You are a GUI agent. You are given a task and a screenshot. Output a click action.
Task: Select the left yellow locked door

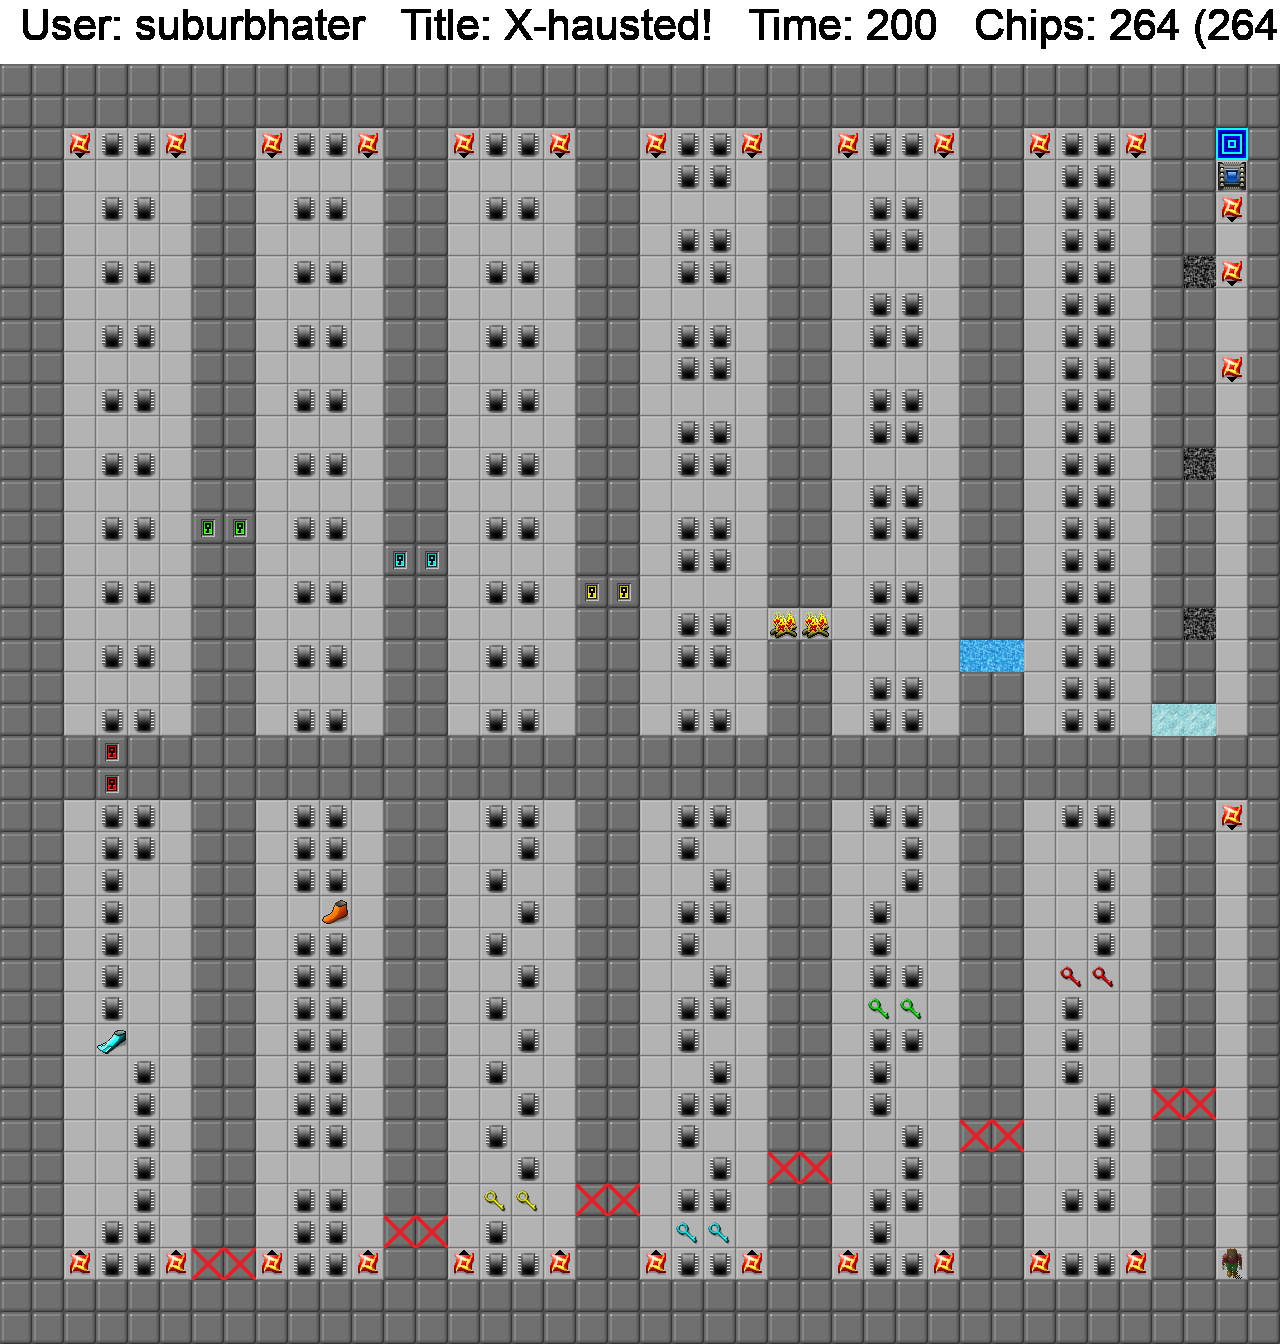pyautogui.click(x=592, y=592)
